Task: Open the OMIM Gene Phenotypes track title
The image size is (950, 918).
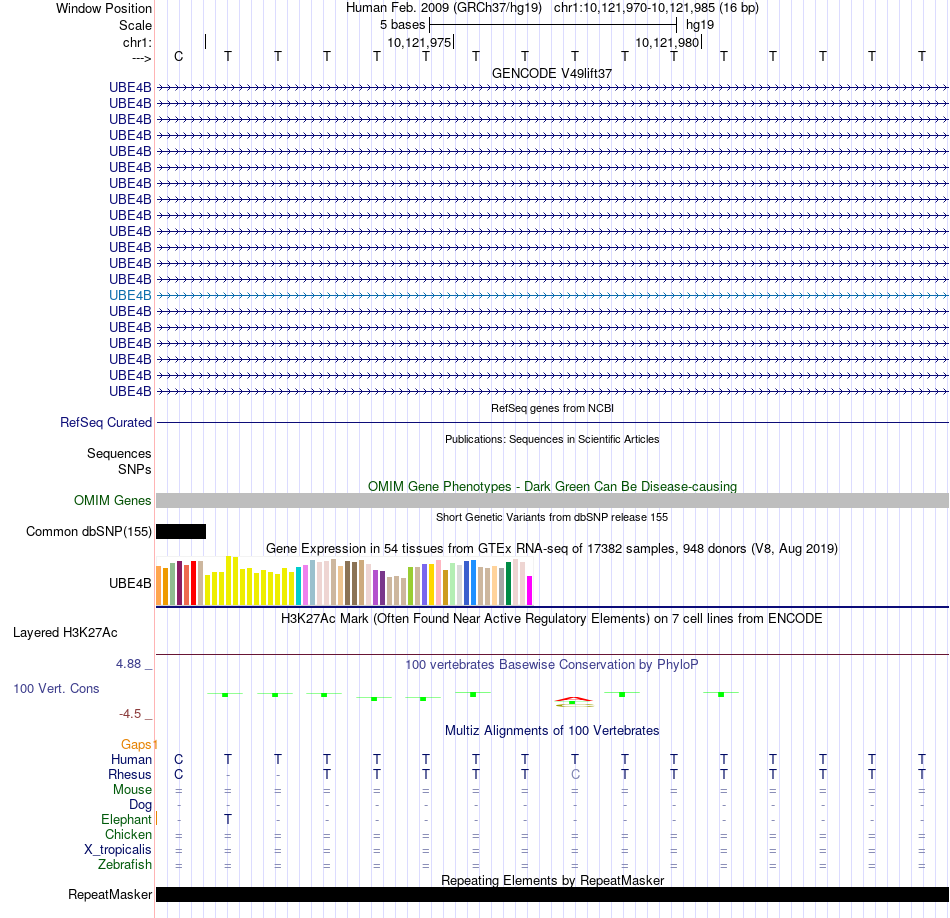Action: [552, 487]
